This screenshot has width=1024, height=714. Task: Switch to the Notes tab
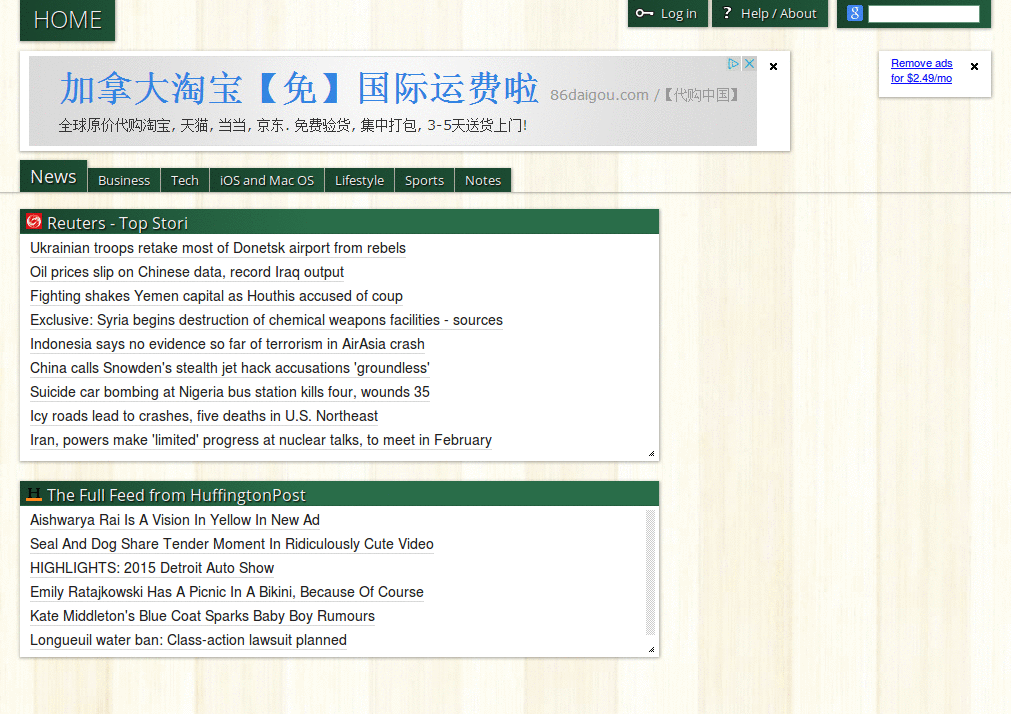tap(483, 180)
